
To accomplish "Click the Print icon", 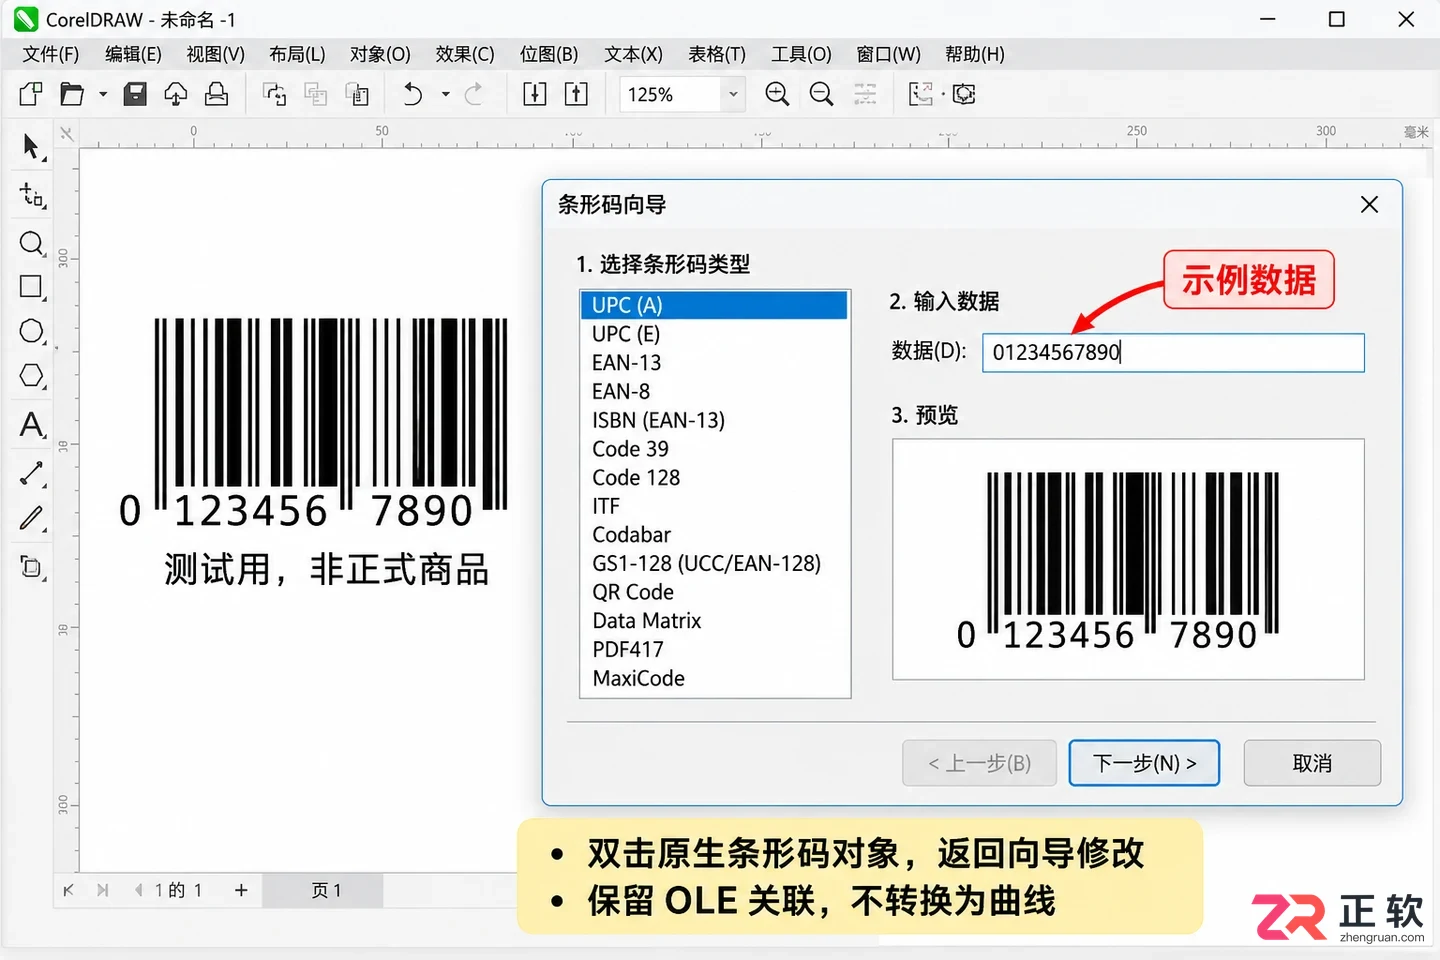I will click(216, 94).
